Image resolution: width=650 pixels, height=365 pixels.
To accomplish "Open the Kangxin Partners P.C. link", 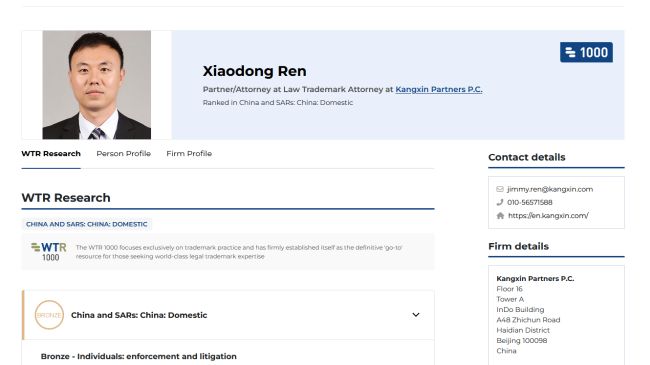I will tap(439, 89).
